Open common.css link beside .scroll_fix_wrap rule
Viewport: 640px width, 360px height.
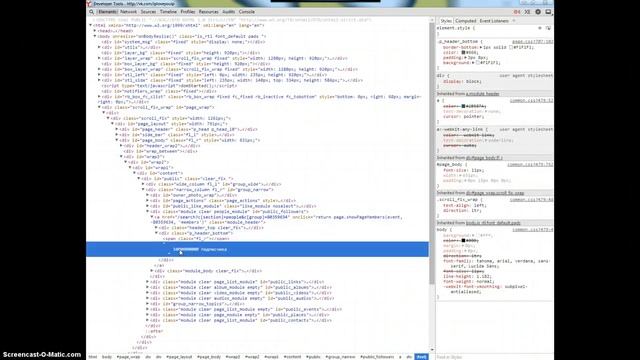[x=531, y=200]
